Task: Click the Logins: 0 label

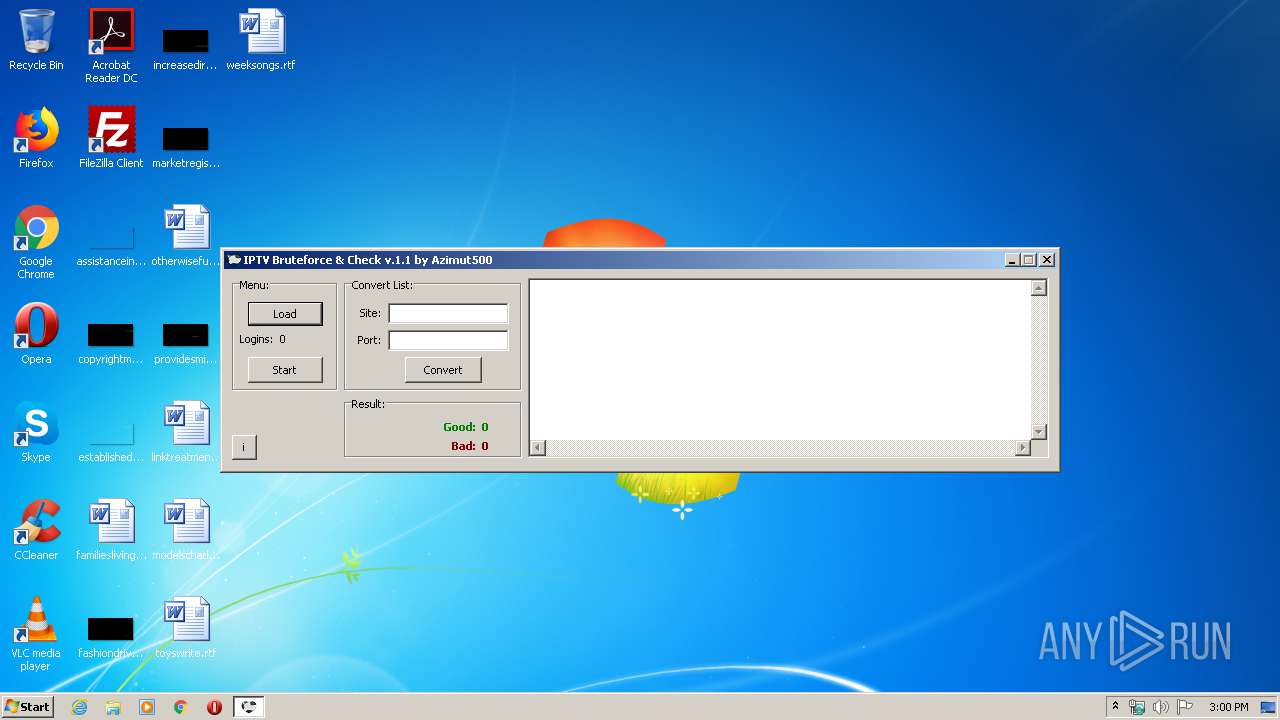Action: (x=262, y=339)
